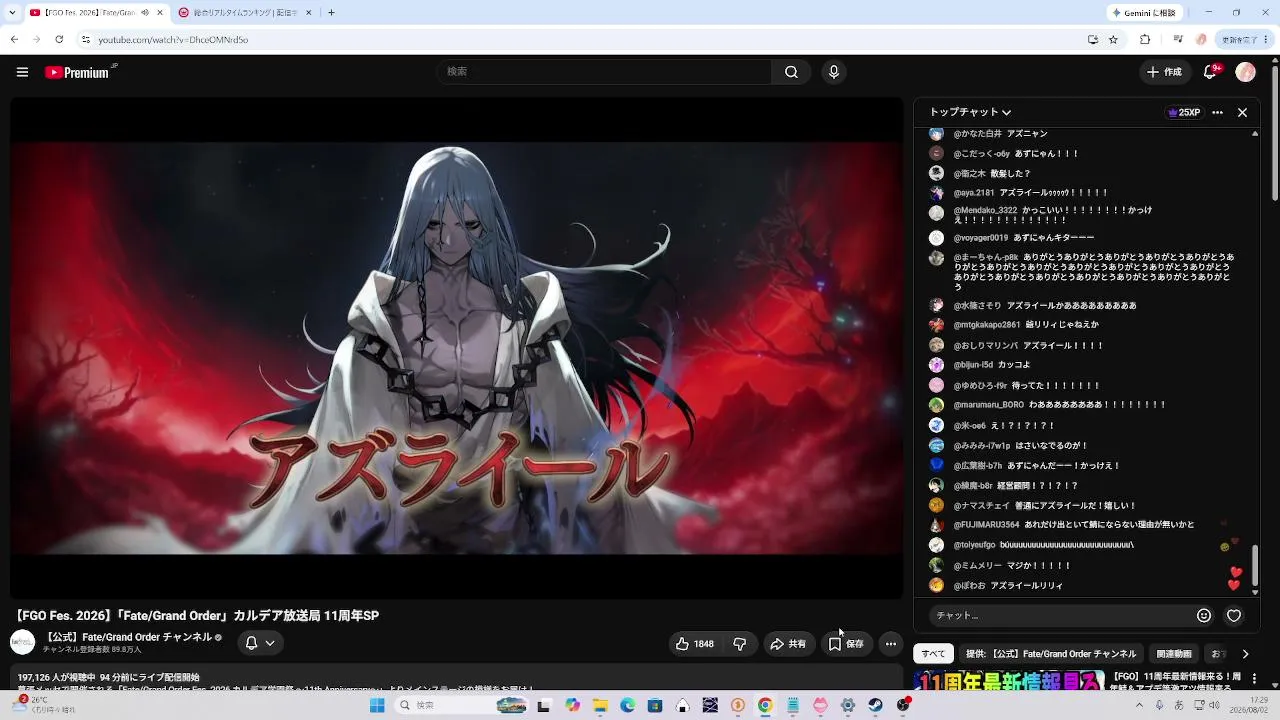Start voice search with microphone
The image size is (1280, 720).
834,72
